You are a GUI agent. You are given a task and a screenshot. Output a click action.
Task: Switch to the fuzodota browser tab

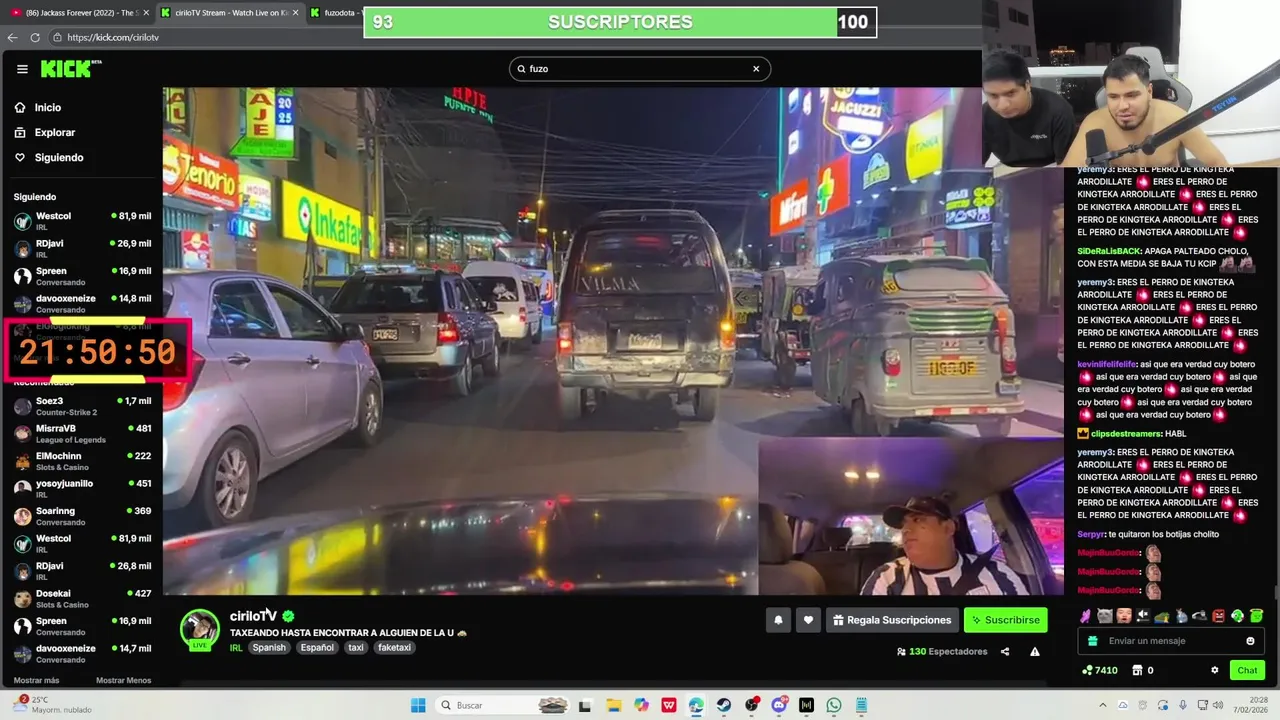click(335, 13)
